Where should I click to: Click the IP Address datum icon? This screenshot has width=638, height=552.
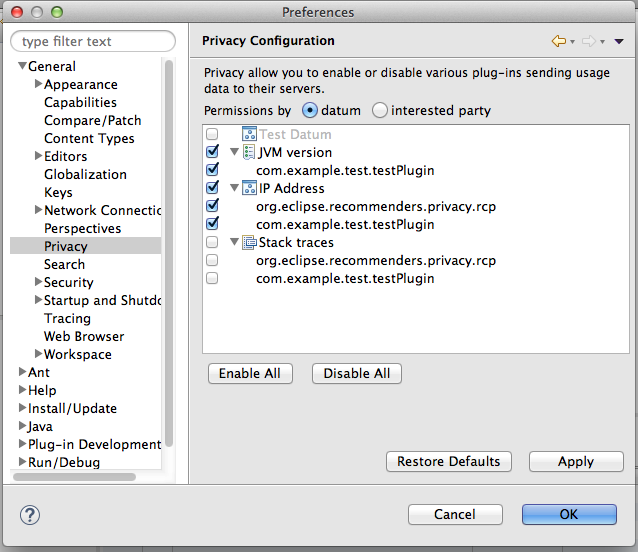[249, 188]
